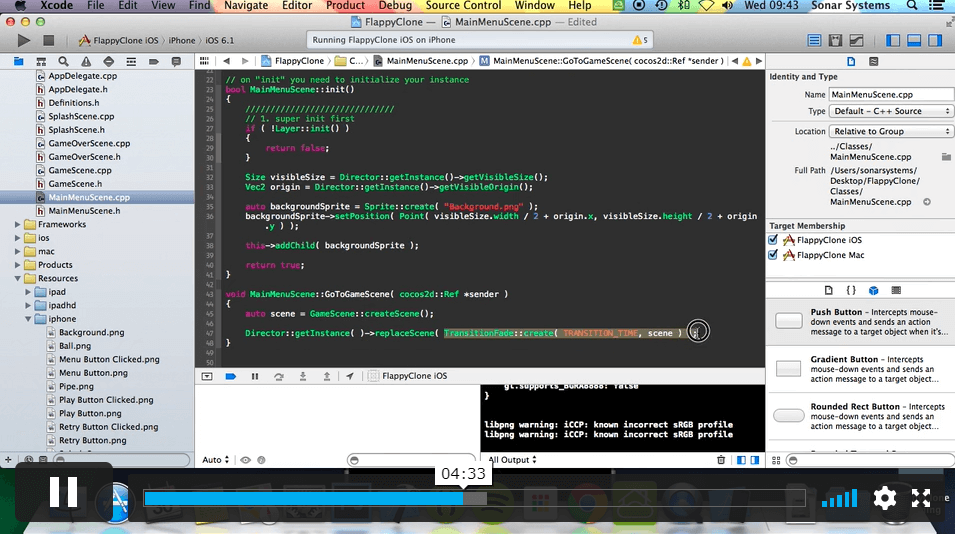Step out in the debug bar
The height and width of the screenshot is (534, 955).
click(x=326, y=376)
